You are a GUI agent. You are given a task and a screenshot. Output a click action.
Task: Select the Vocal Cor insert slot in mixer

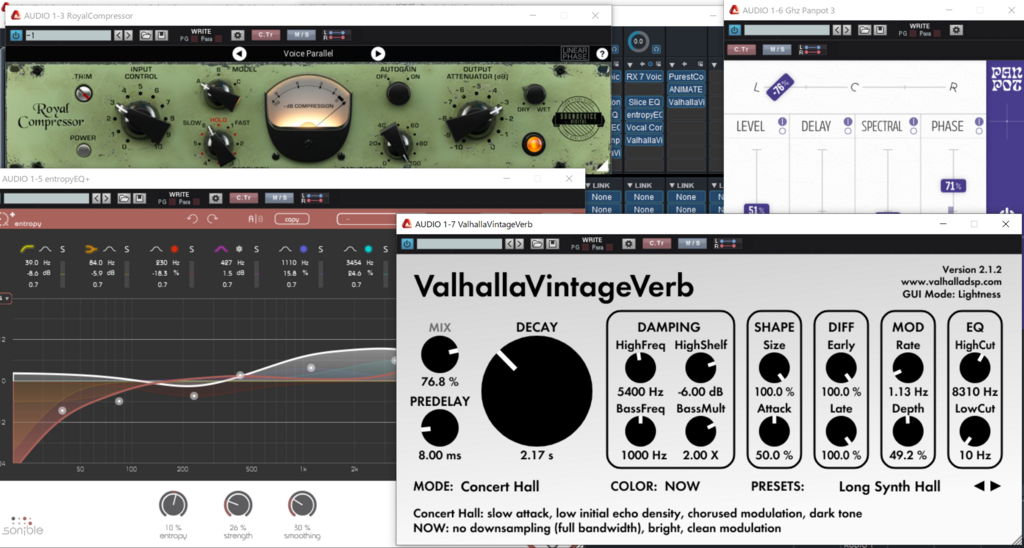(x=644, y=127)
